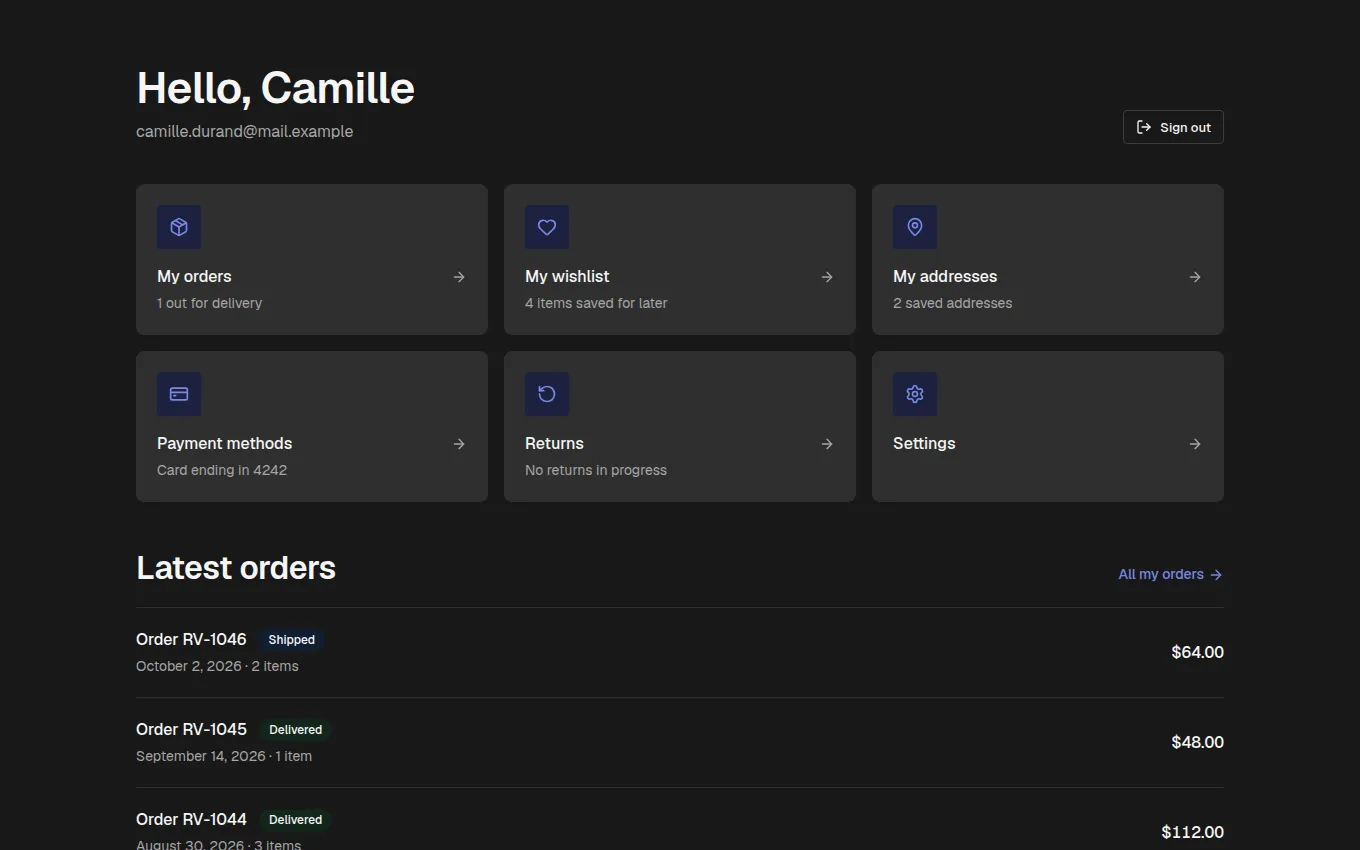Image resolution: width=1360 pixels, height=850 pixels.
Task: Open Order RV-1046 details
Action: pos(191,639)
